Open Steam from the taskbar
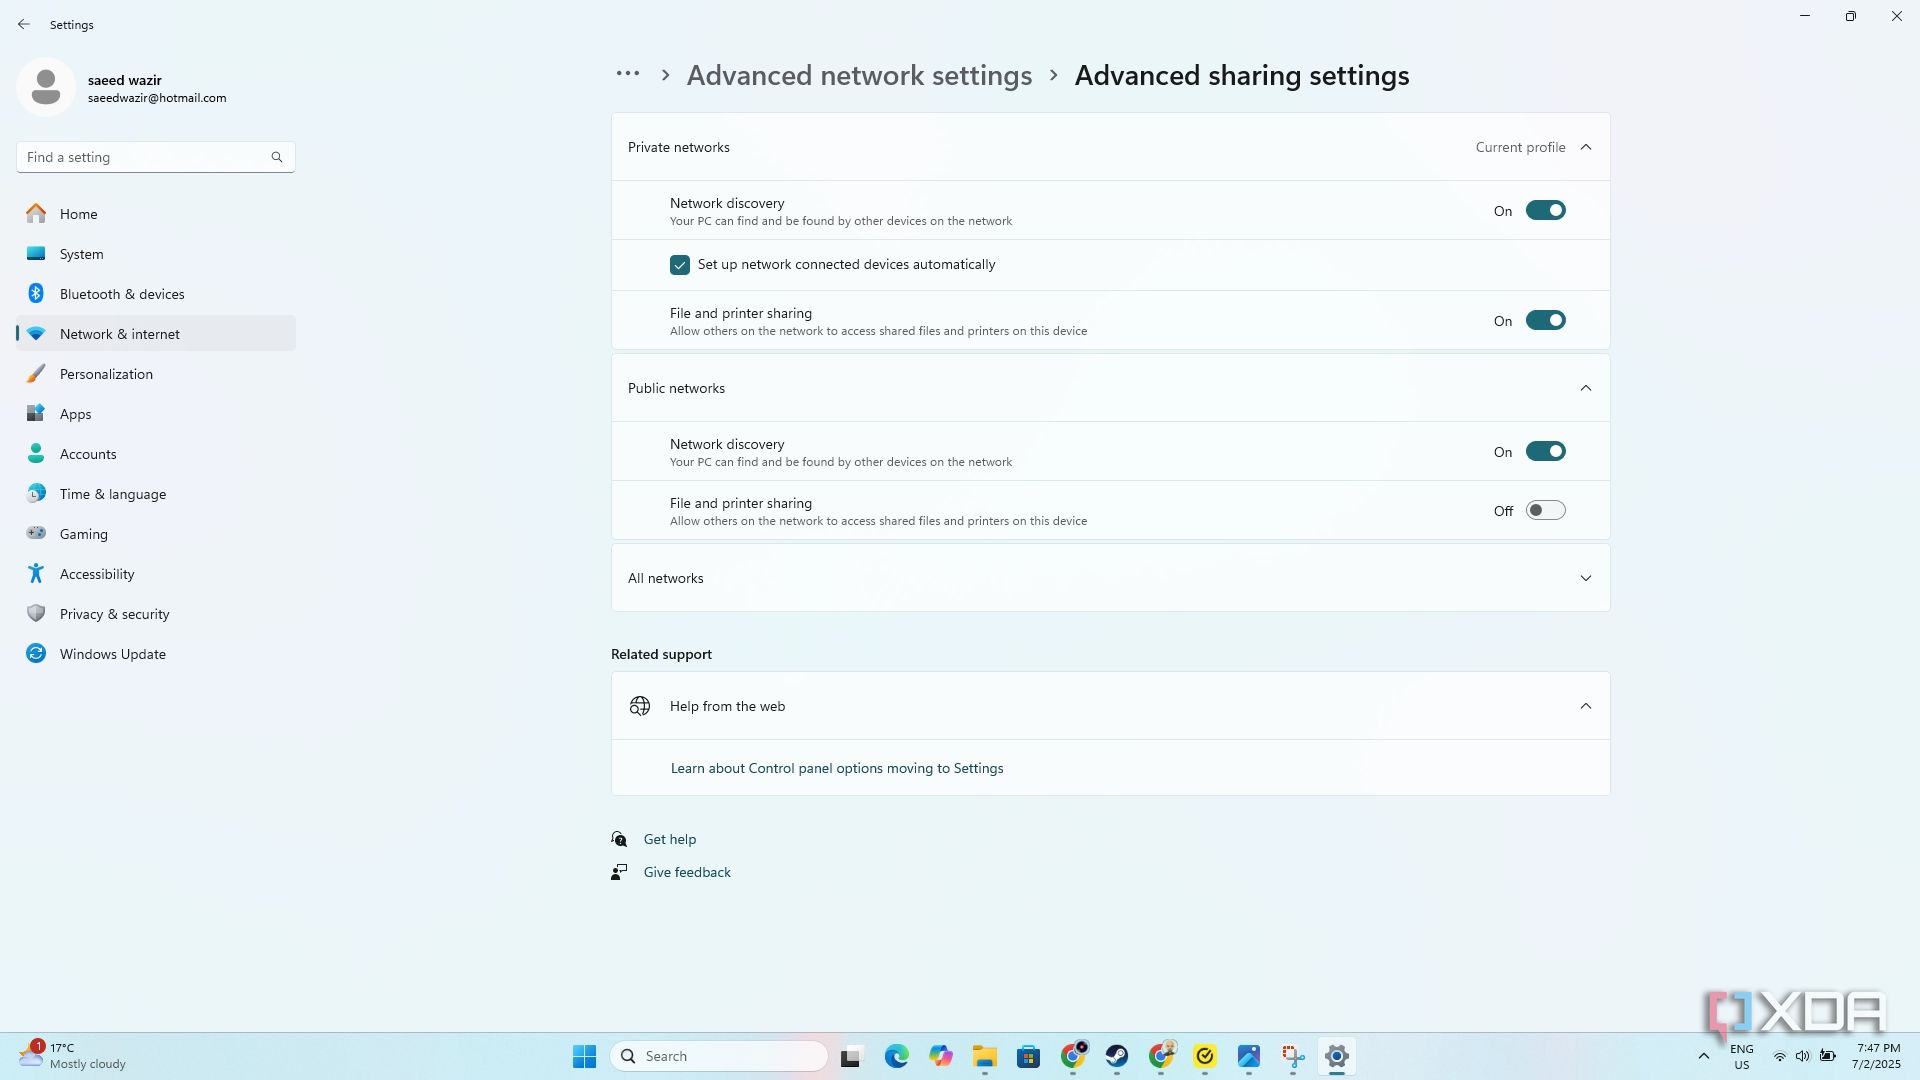Image resolution: width=1920 pixels, height=1080 pixels. 1116,1056
